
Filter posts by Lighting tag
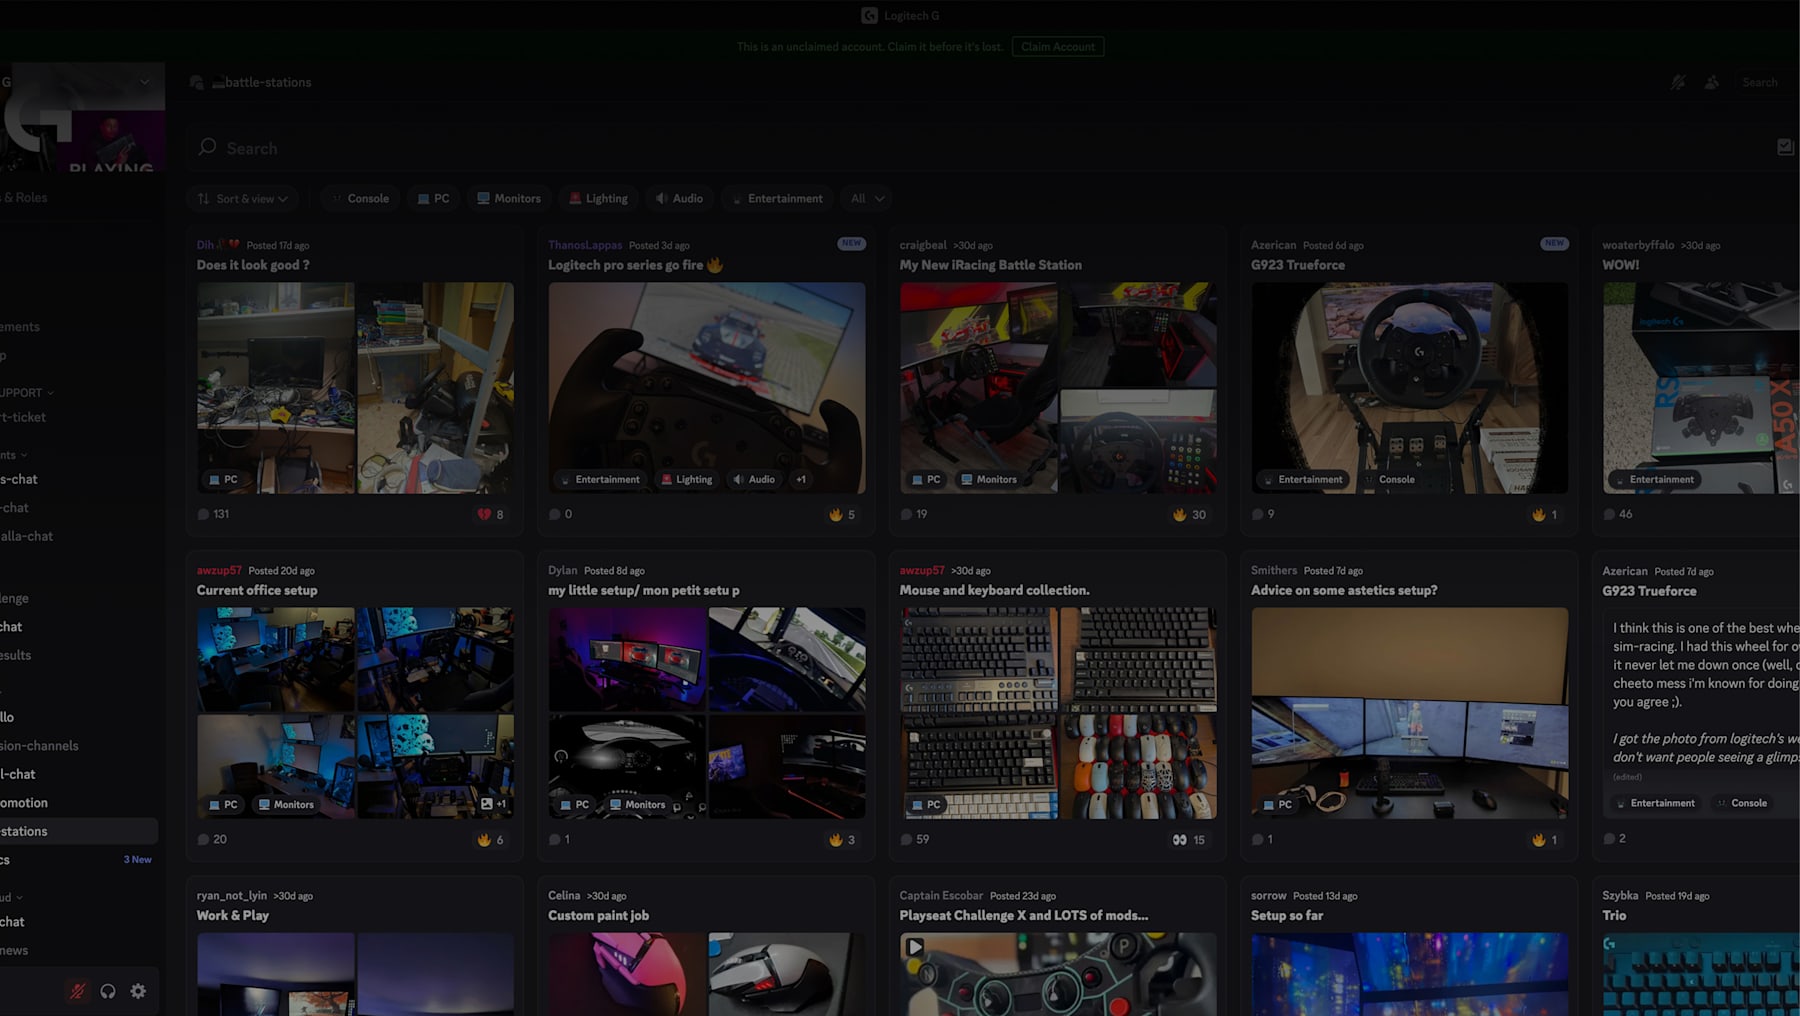(x=598, y=198)
